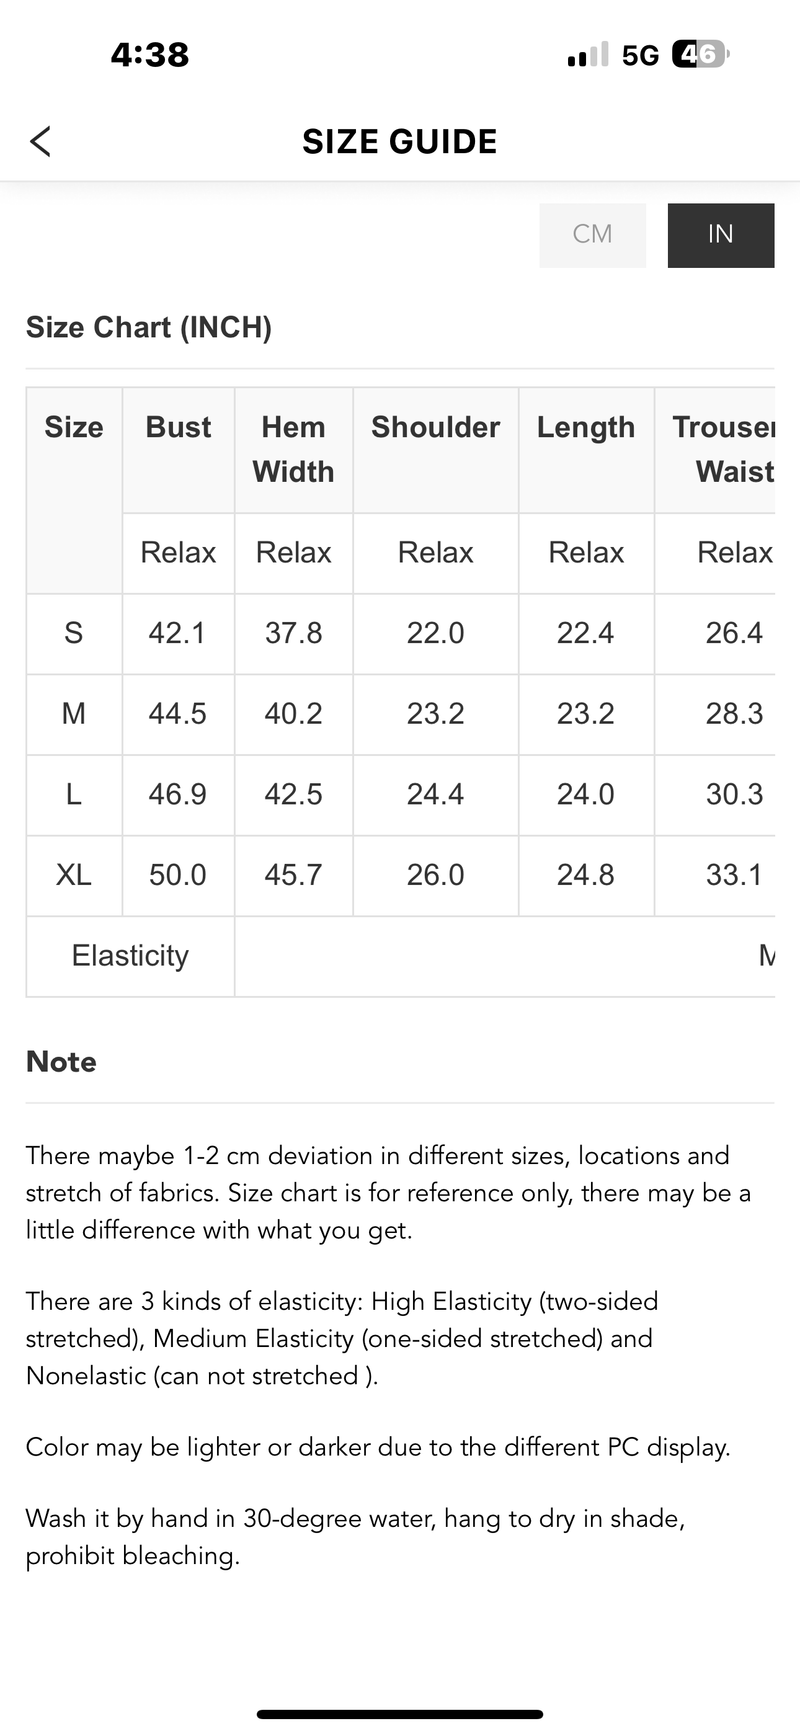Screen dimensions: 800x1734
Task: Tap the 5G network indicator
Action: click(x=640, y=55)
